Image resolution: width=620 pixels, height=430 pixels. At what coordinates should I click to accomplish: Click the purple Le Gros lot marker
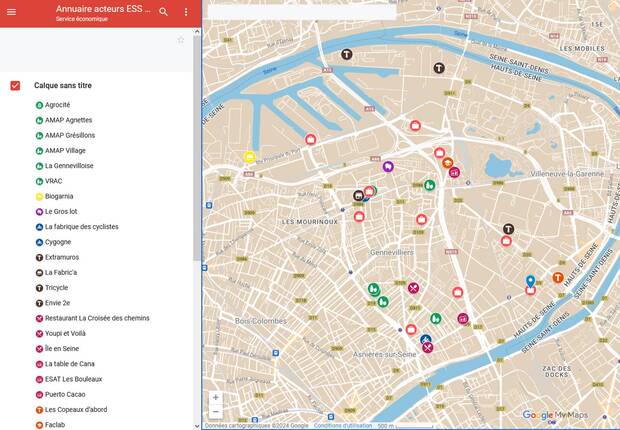click(388, 167)
